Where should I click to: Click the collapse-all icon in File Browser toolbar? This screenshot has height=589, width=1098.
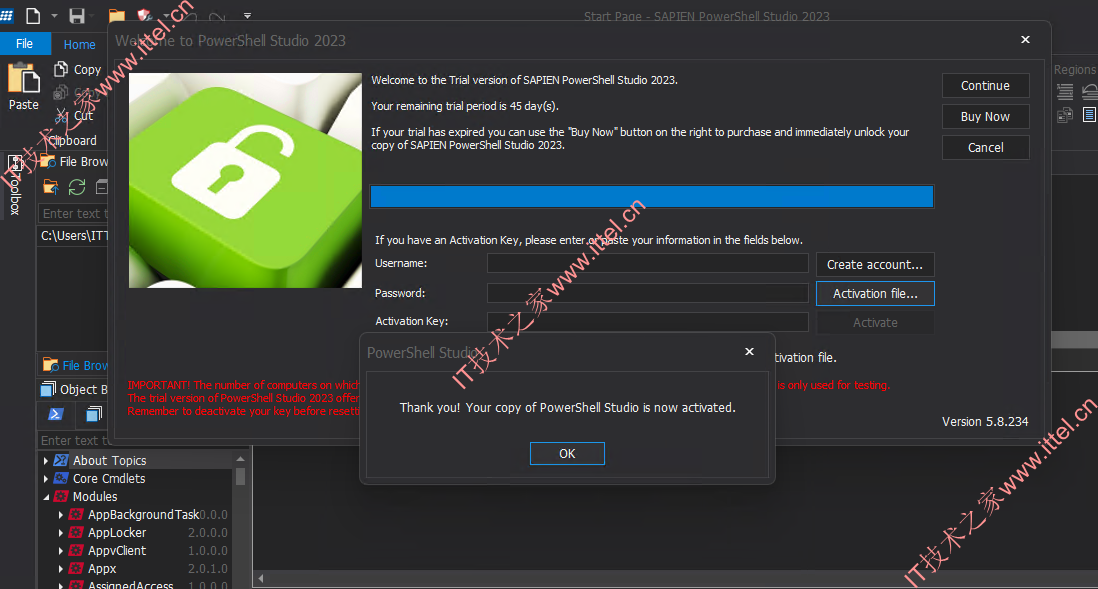pos(102,187)
